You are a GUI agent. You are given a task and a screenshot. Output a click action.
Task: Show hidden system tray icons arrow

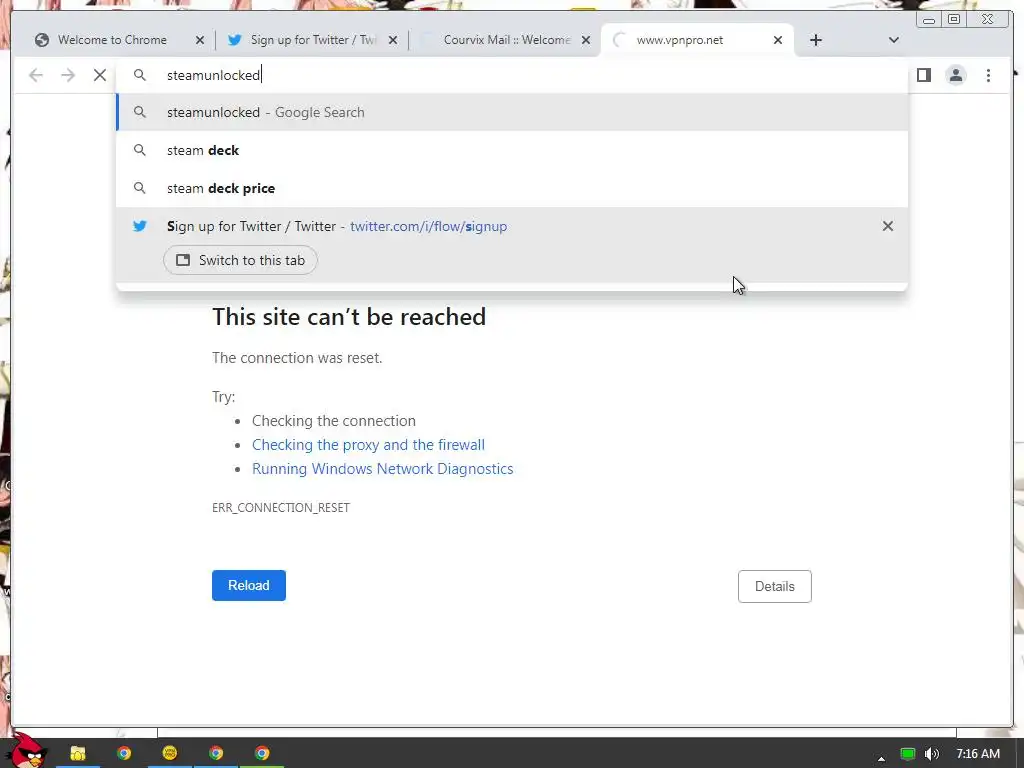pyautogui.click(x=882, y=758)
